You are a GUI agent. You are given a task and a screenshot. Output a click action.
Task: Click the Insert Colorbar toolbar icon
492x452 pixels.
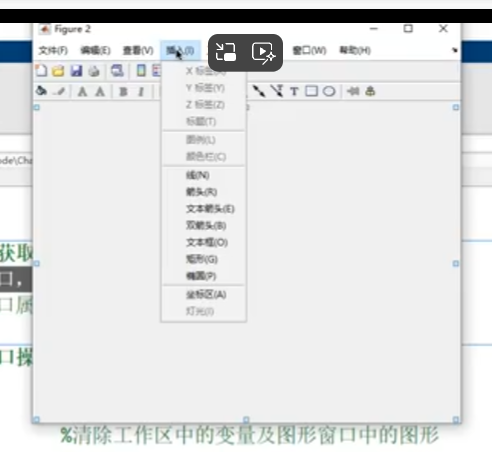point(141,71)
